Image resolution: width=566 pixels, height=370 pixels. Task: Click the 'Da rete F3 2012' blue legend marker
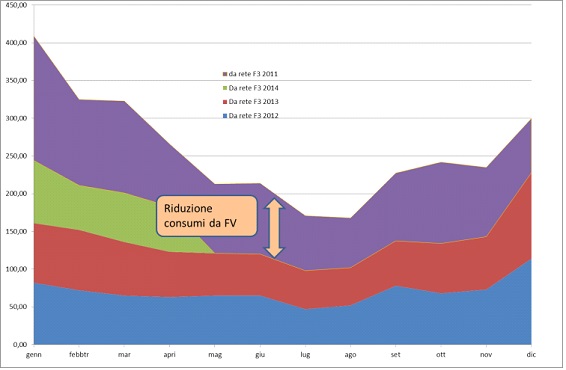225,116
